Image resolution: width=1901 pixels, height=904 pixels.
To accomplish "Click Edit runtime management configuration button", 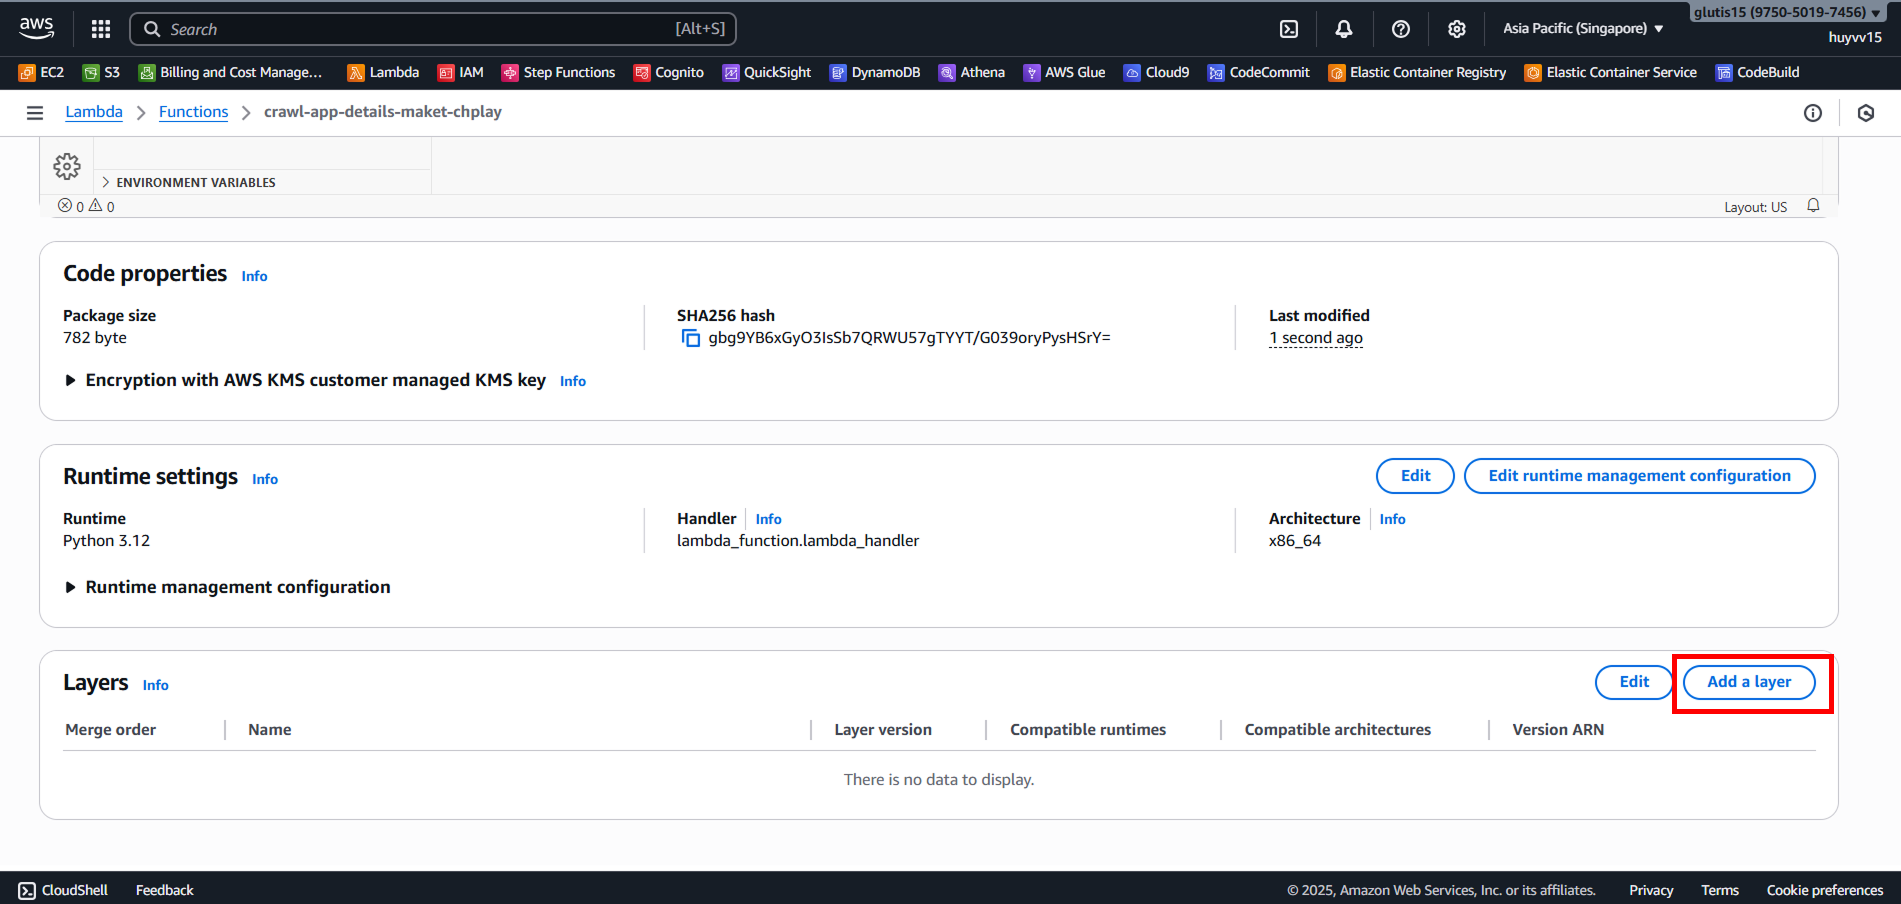I will [1639, 476].
